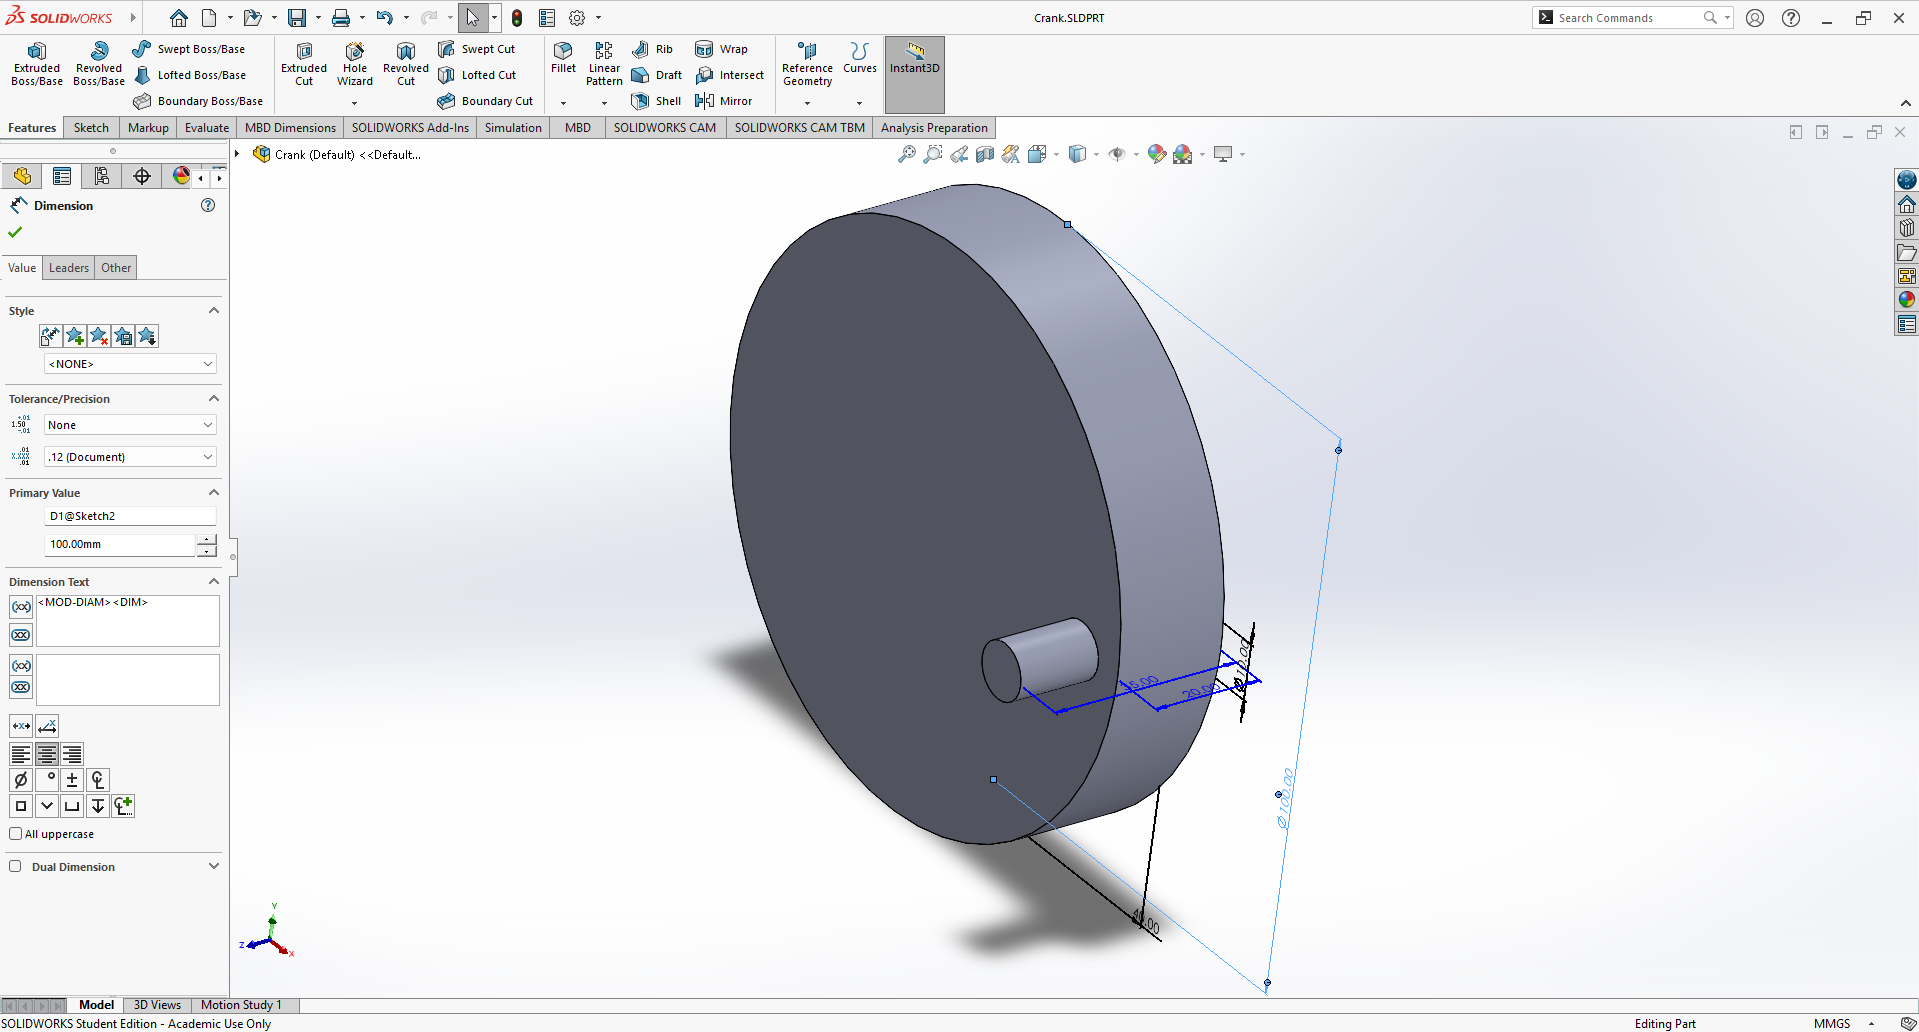This screenshot has width=1919, height=1032.
Task: Click the Shell feature icon
Action: [x=656, y=101]
